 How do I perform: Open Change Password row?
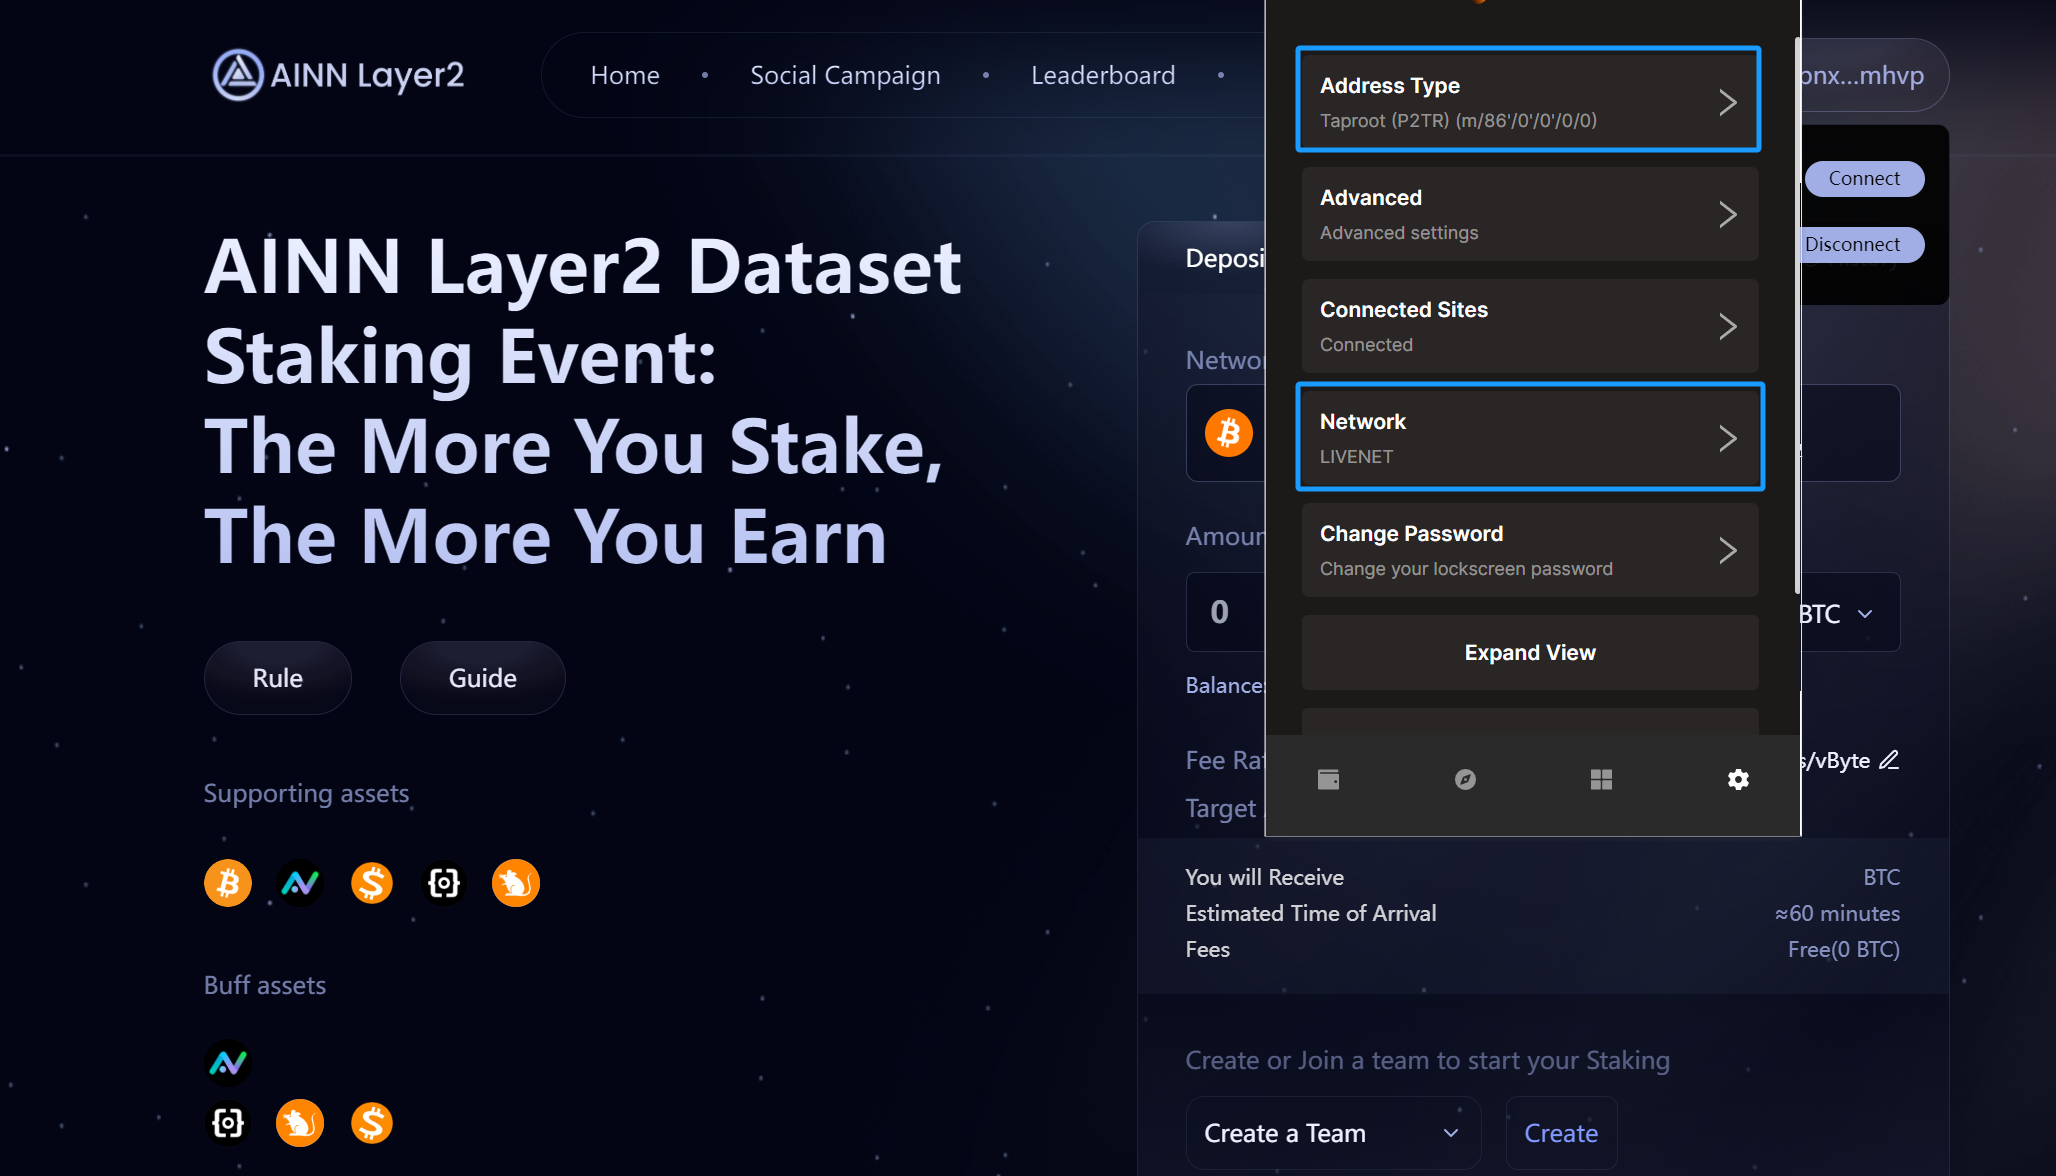point(1530,550)
